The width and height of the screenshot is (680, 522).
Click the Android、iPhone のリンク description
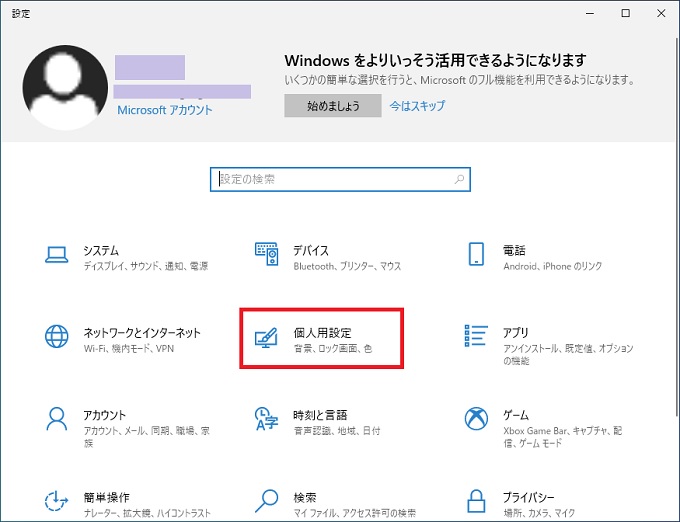coord(552,266)
